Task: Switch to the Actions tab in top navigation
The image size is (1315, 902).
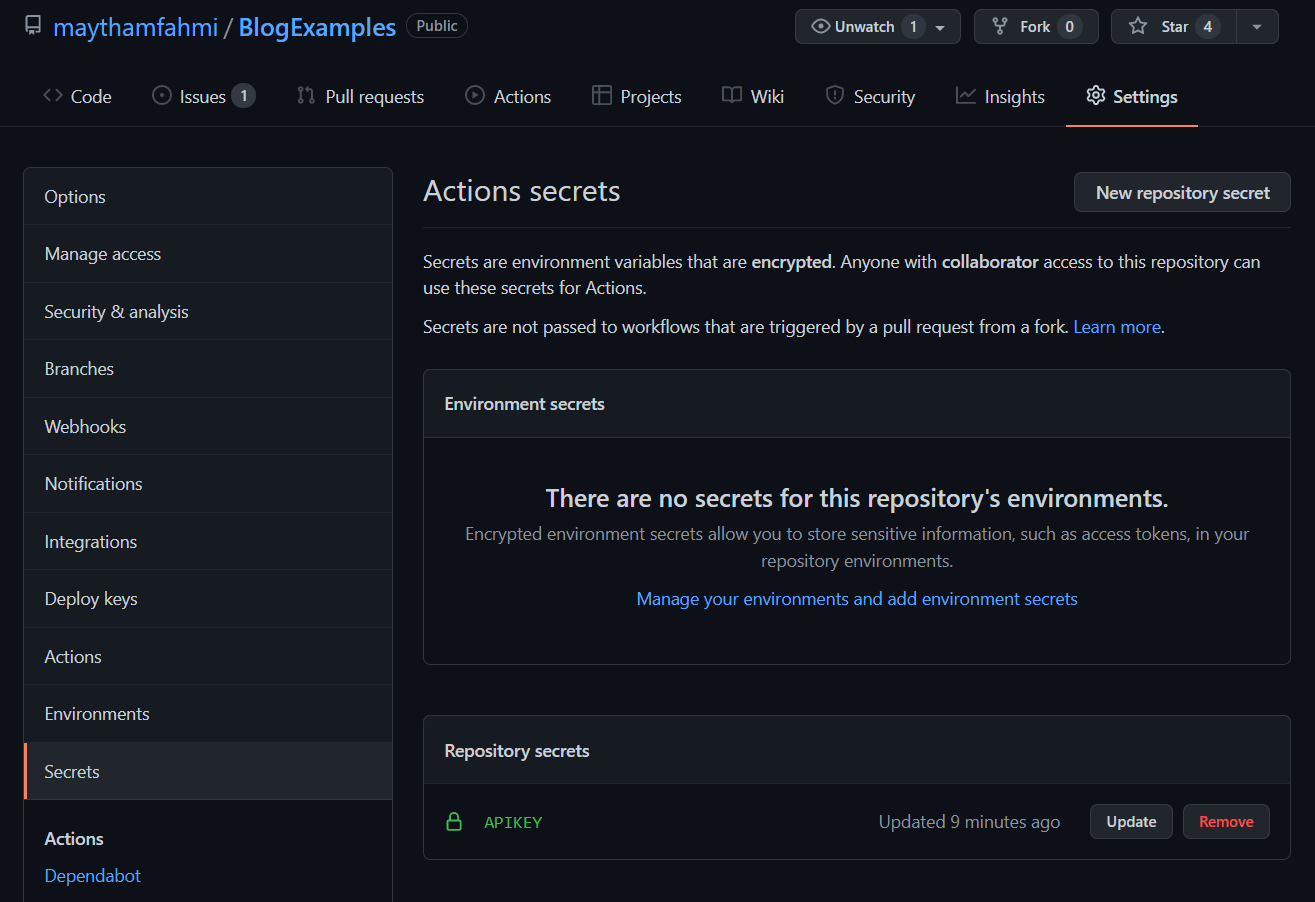Action: [508, 96]
